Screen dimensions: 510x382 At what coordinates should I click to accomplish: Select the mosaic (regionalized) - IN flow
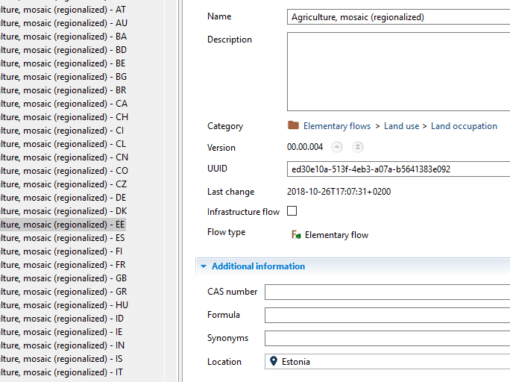62,345
